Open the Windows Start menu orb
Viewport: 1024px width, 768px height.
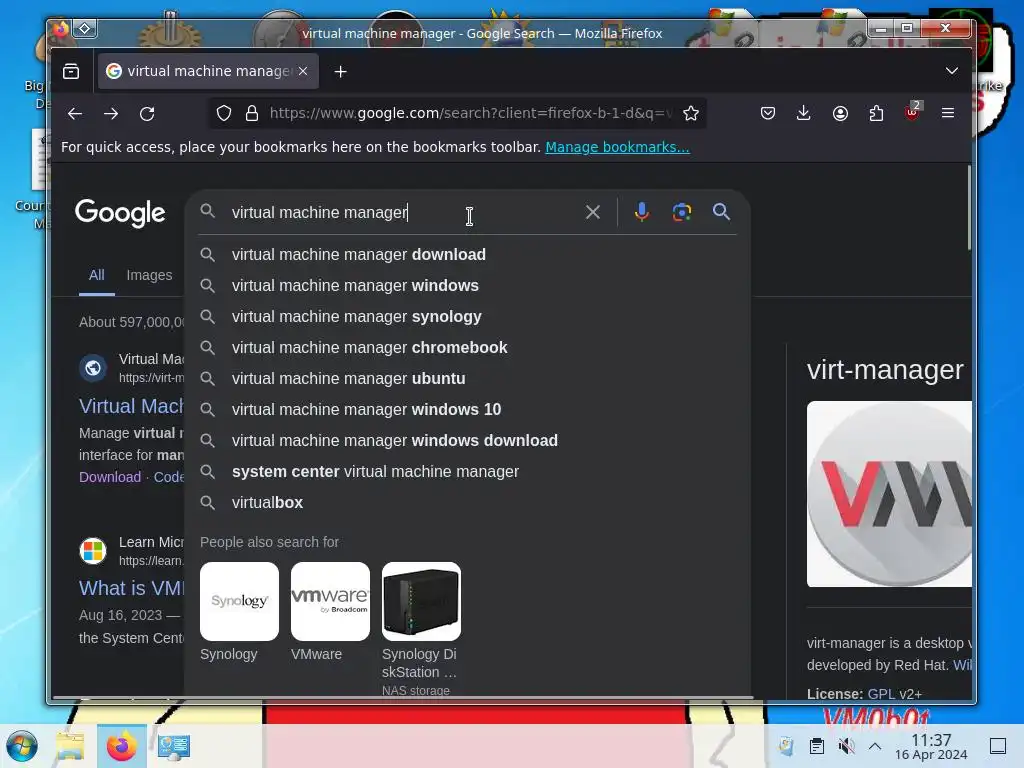pos(22,746)
